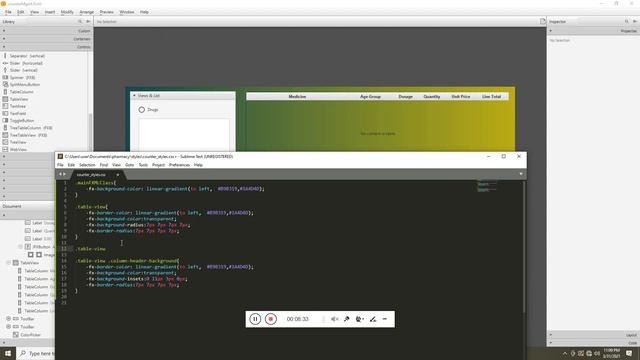Image resolution: width=640 pixels, height=360 pixels.
Task: Click the Age Group column header
Action: tap(370, 97)
